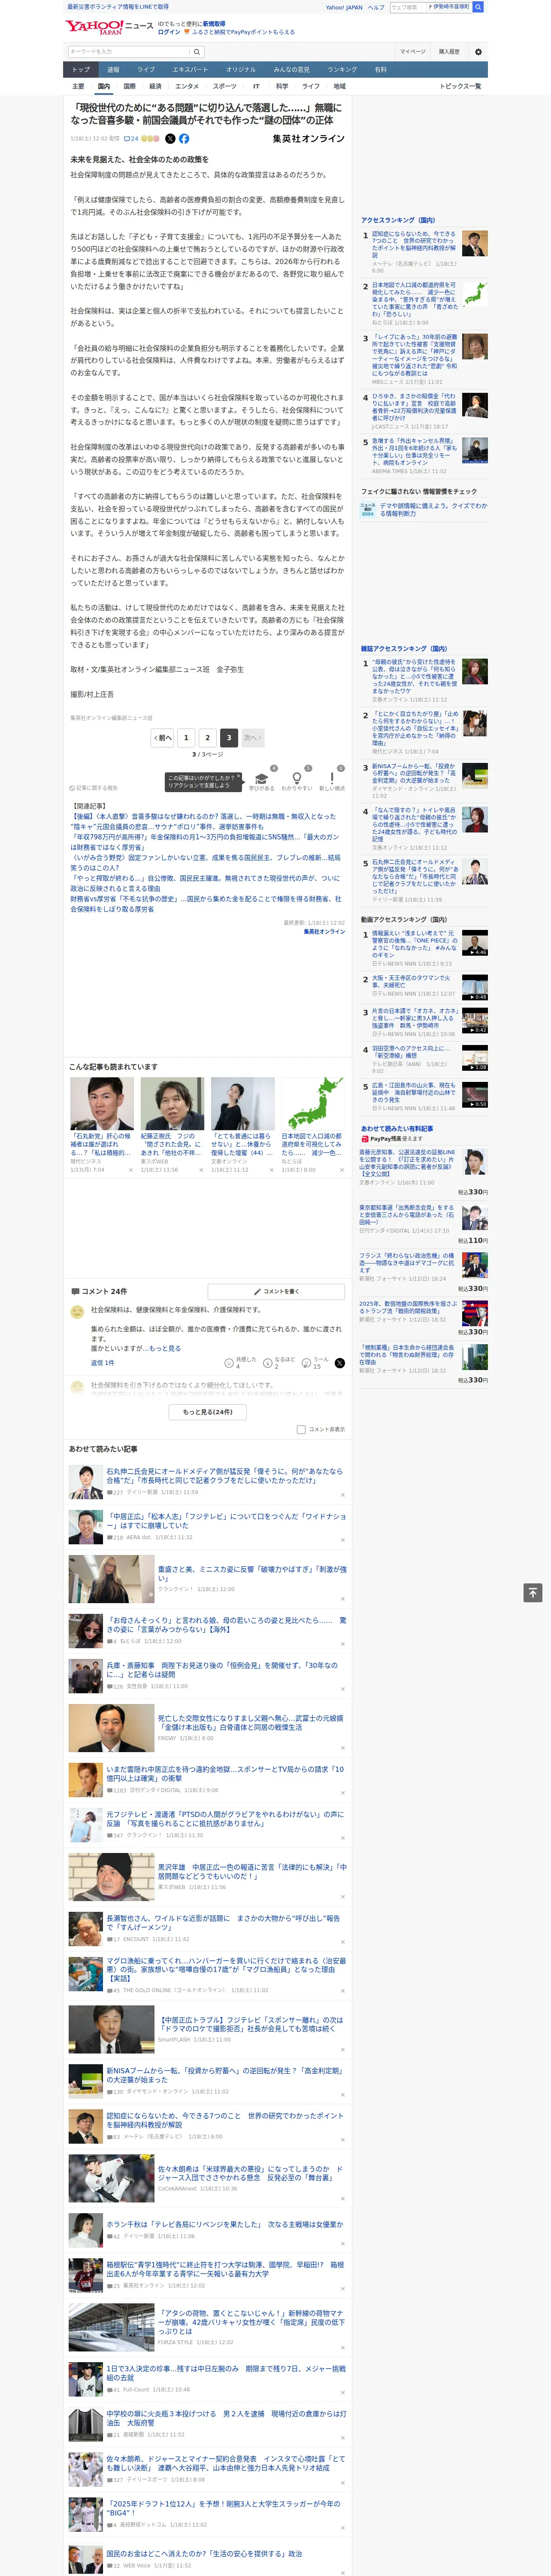Open the 国際 category

click(129, 86)
